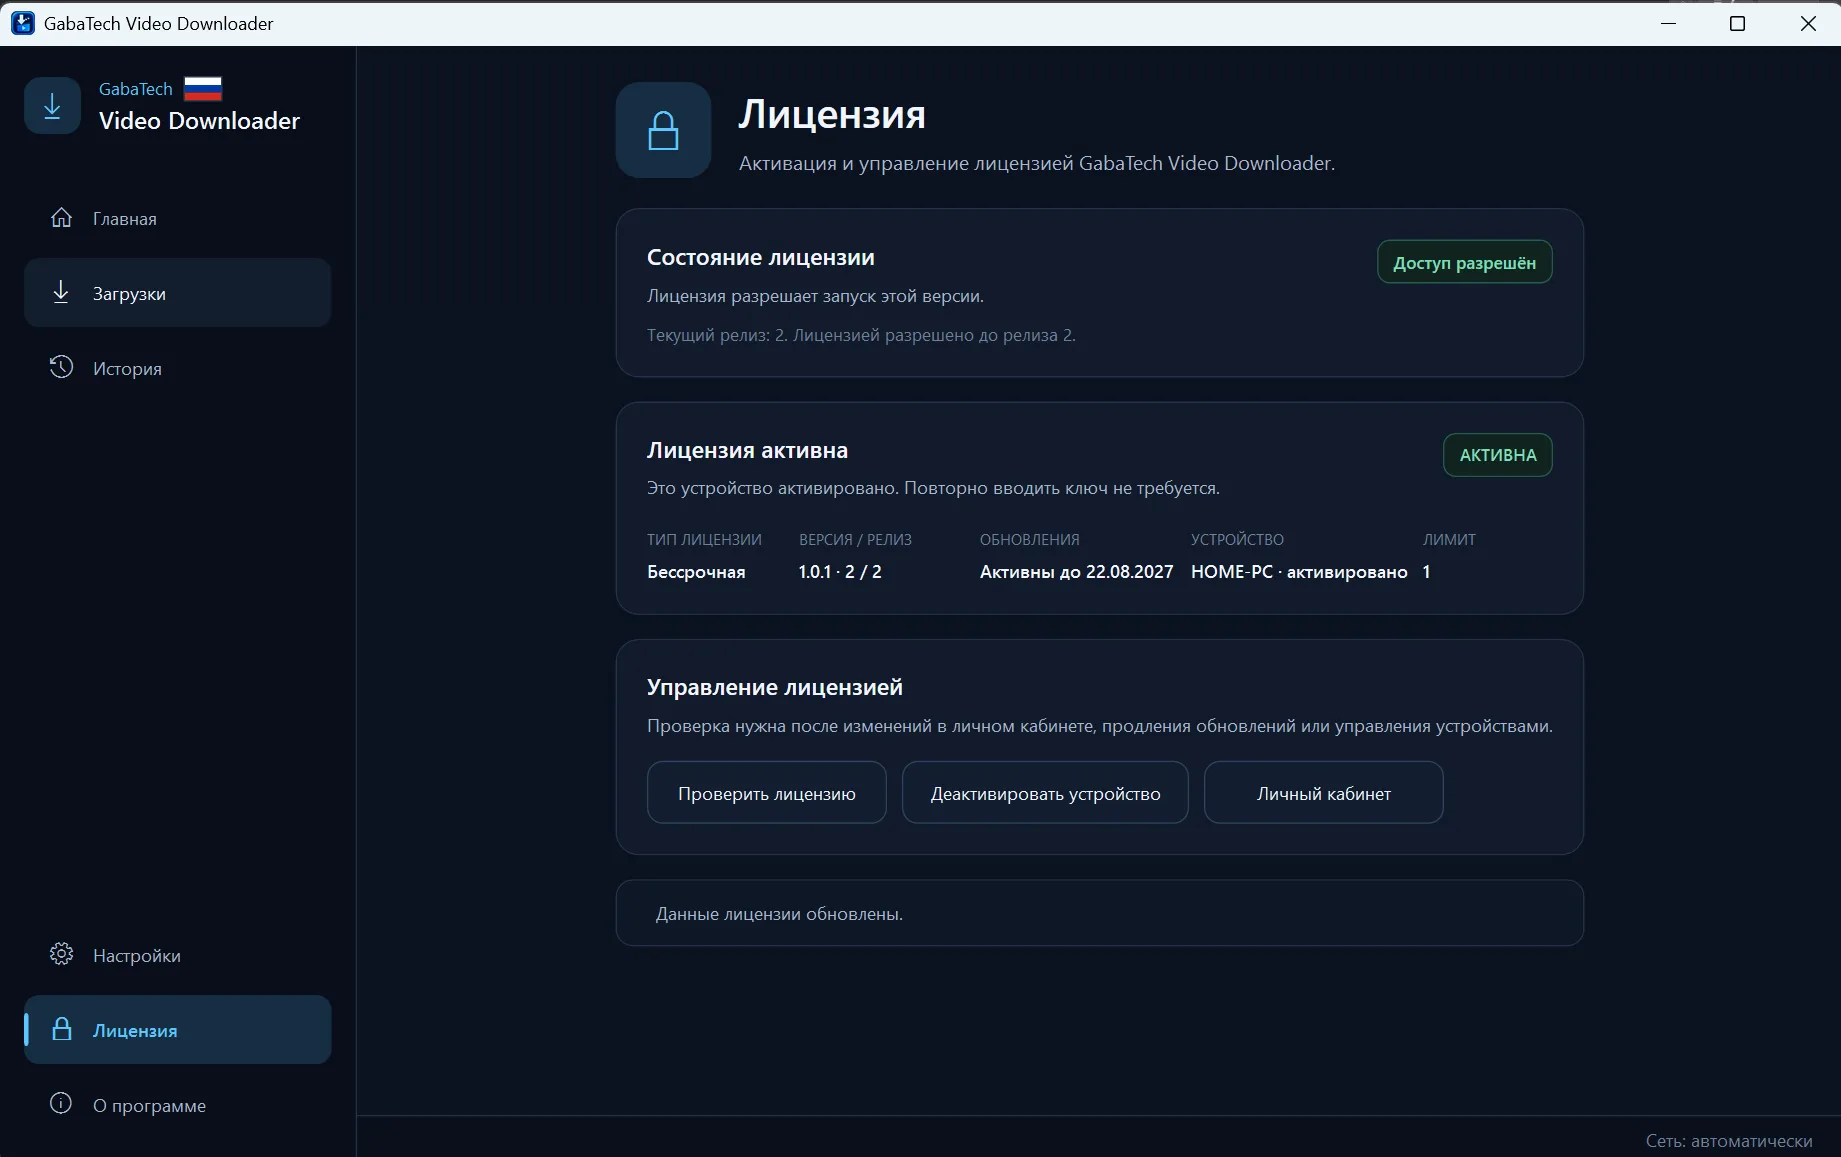This screenshot has width=1841, height=1157.
Task: Click the home icon beside Главная
Action: click(61, 217)
